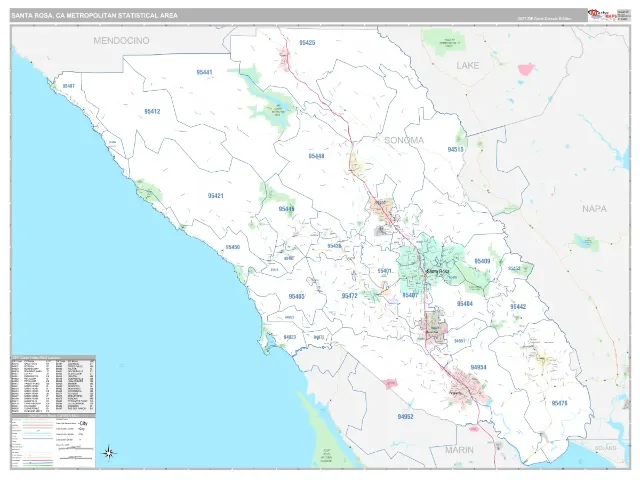Click ZIP code 95452 label
The image size is (640, 480).
[514, 269]
